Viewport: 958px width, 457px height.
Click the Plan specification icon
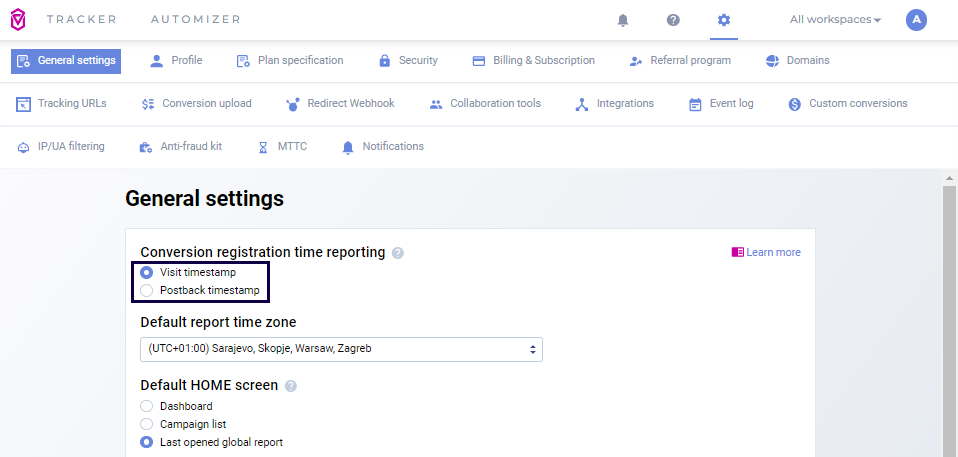tap(243, 61)
